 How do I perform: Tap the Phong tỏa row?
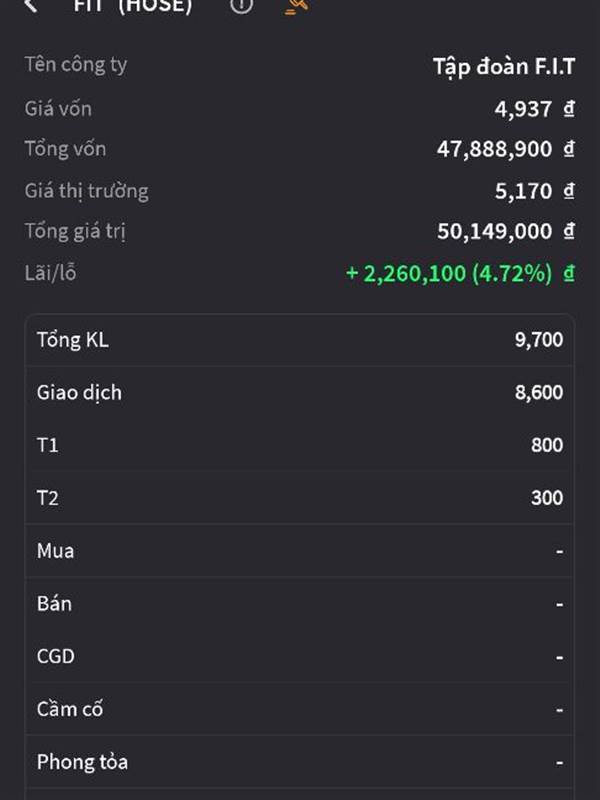(300, 762)
